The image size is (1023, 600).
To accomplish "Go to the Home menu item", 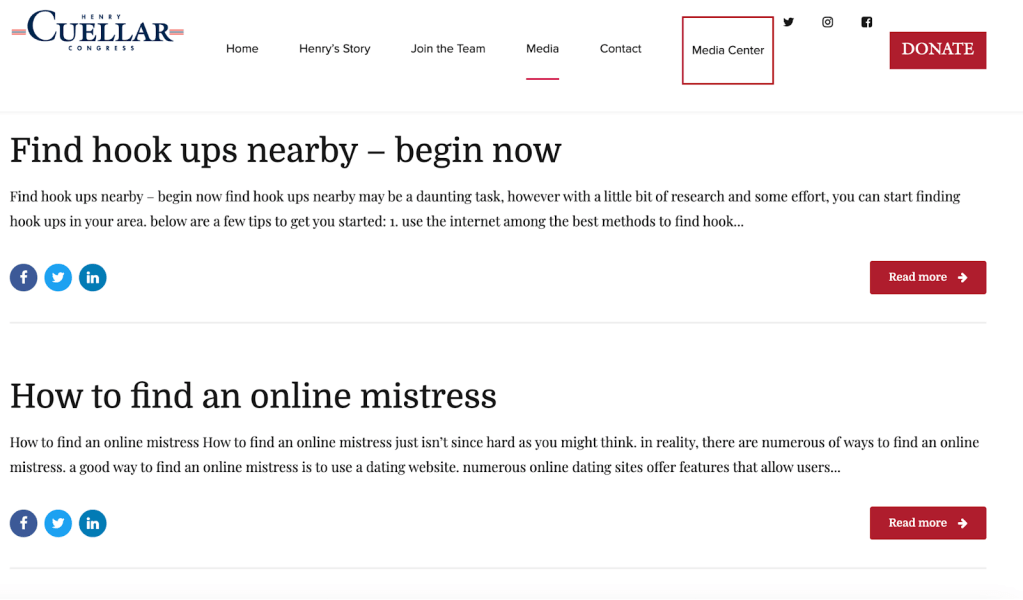I will click(242, 49).
